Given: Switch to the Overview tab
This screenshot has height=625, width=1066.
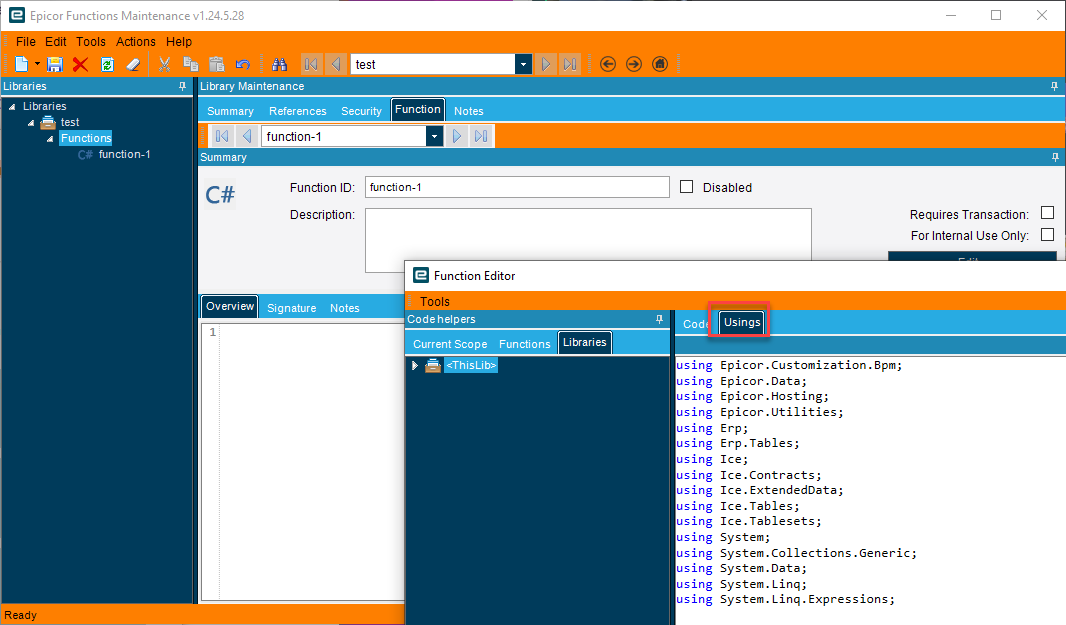Looking at the screenshot, I should 230,306.
